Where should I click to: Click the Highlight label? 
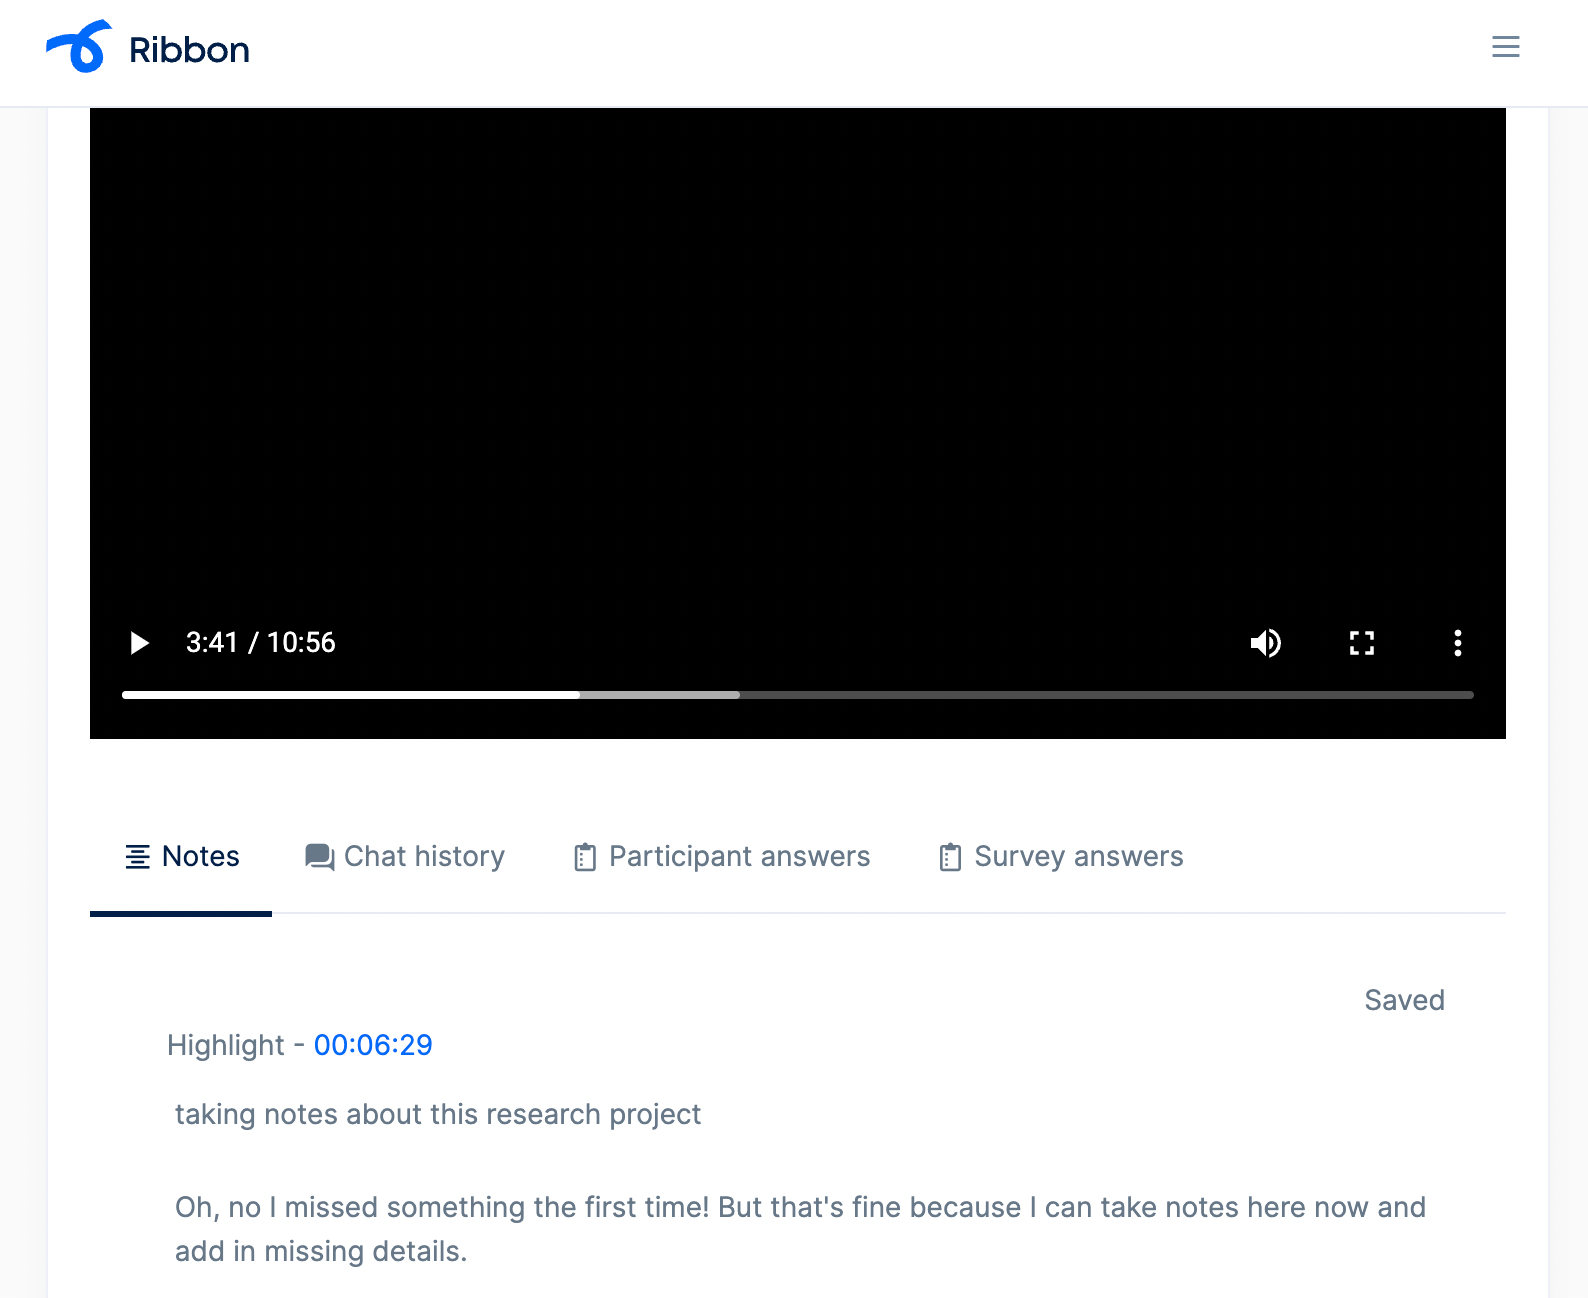(x=226, y=1045)
